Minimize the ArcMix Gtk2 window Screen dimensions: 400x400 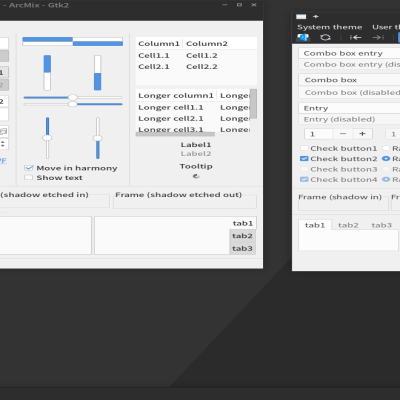(x=225, y=5)
